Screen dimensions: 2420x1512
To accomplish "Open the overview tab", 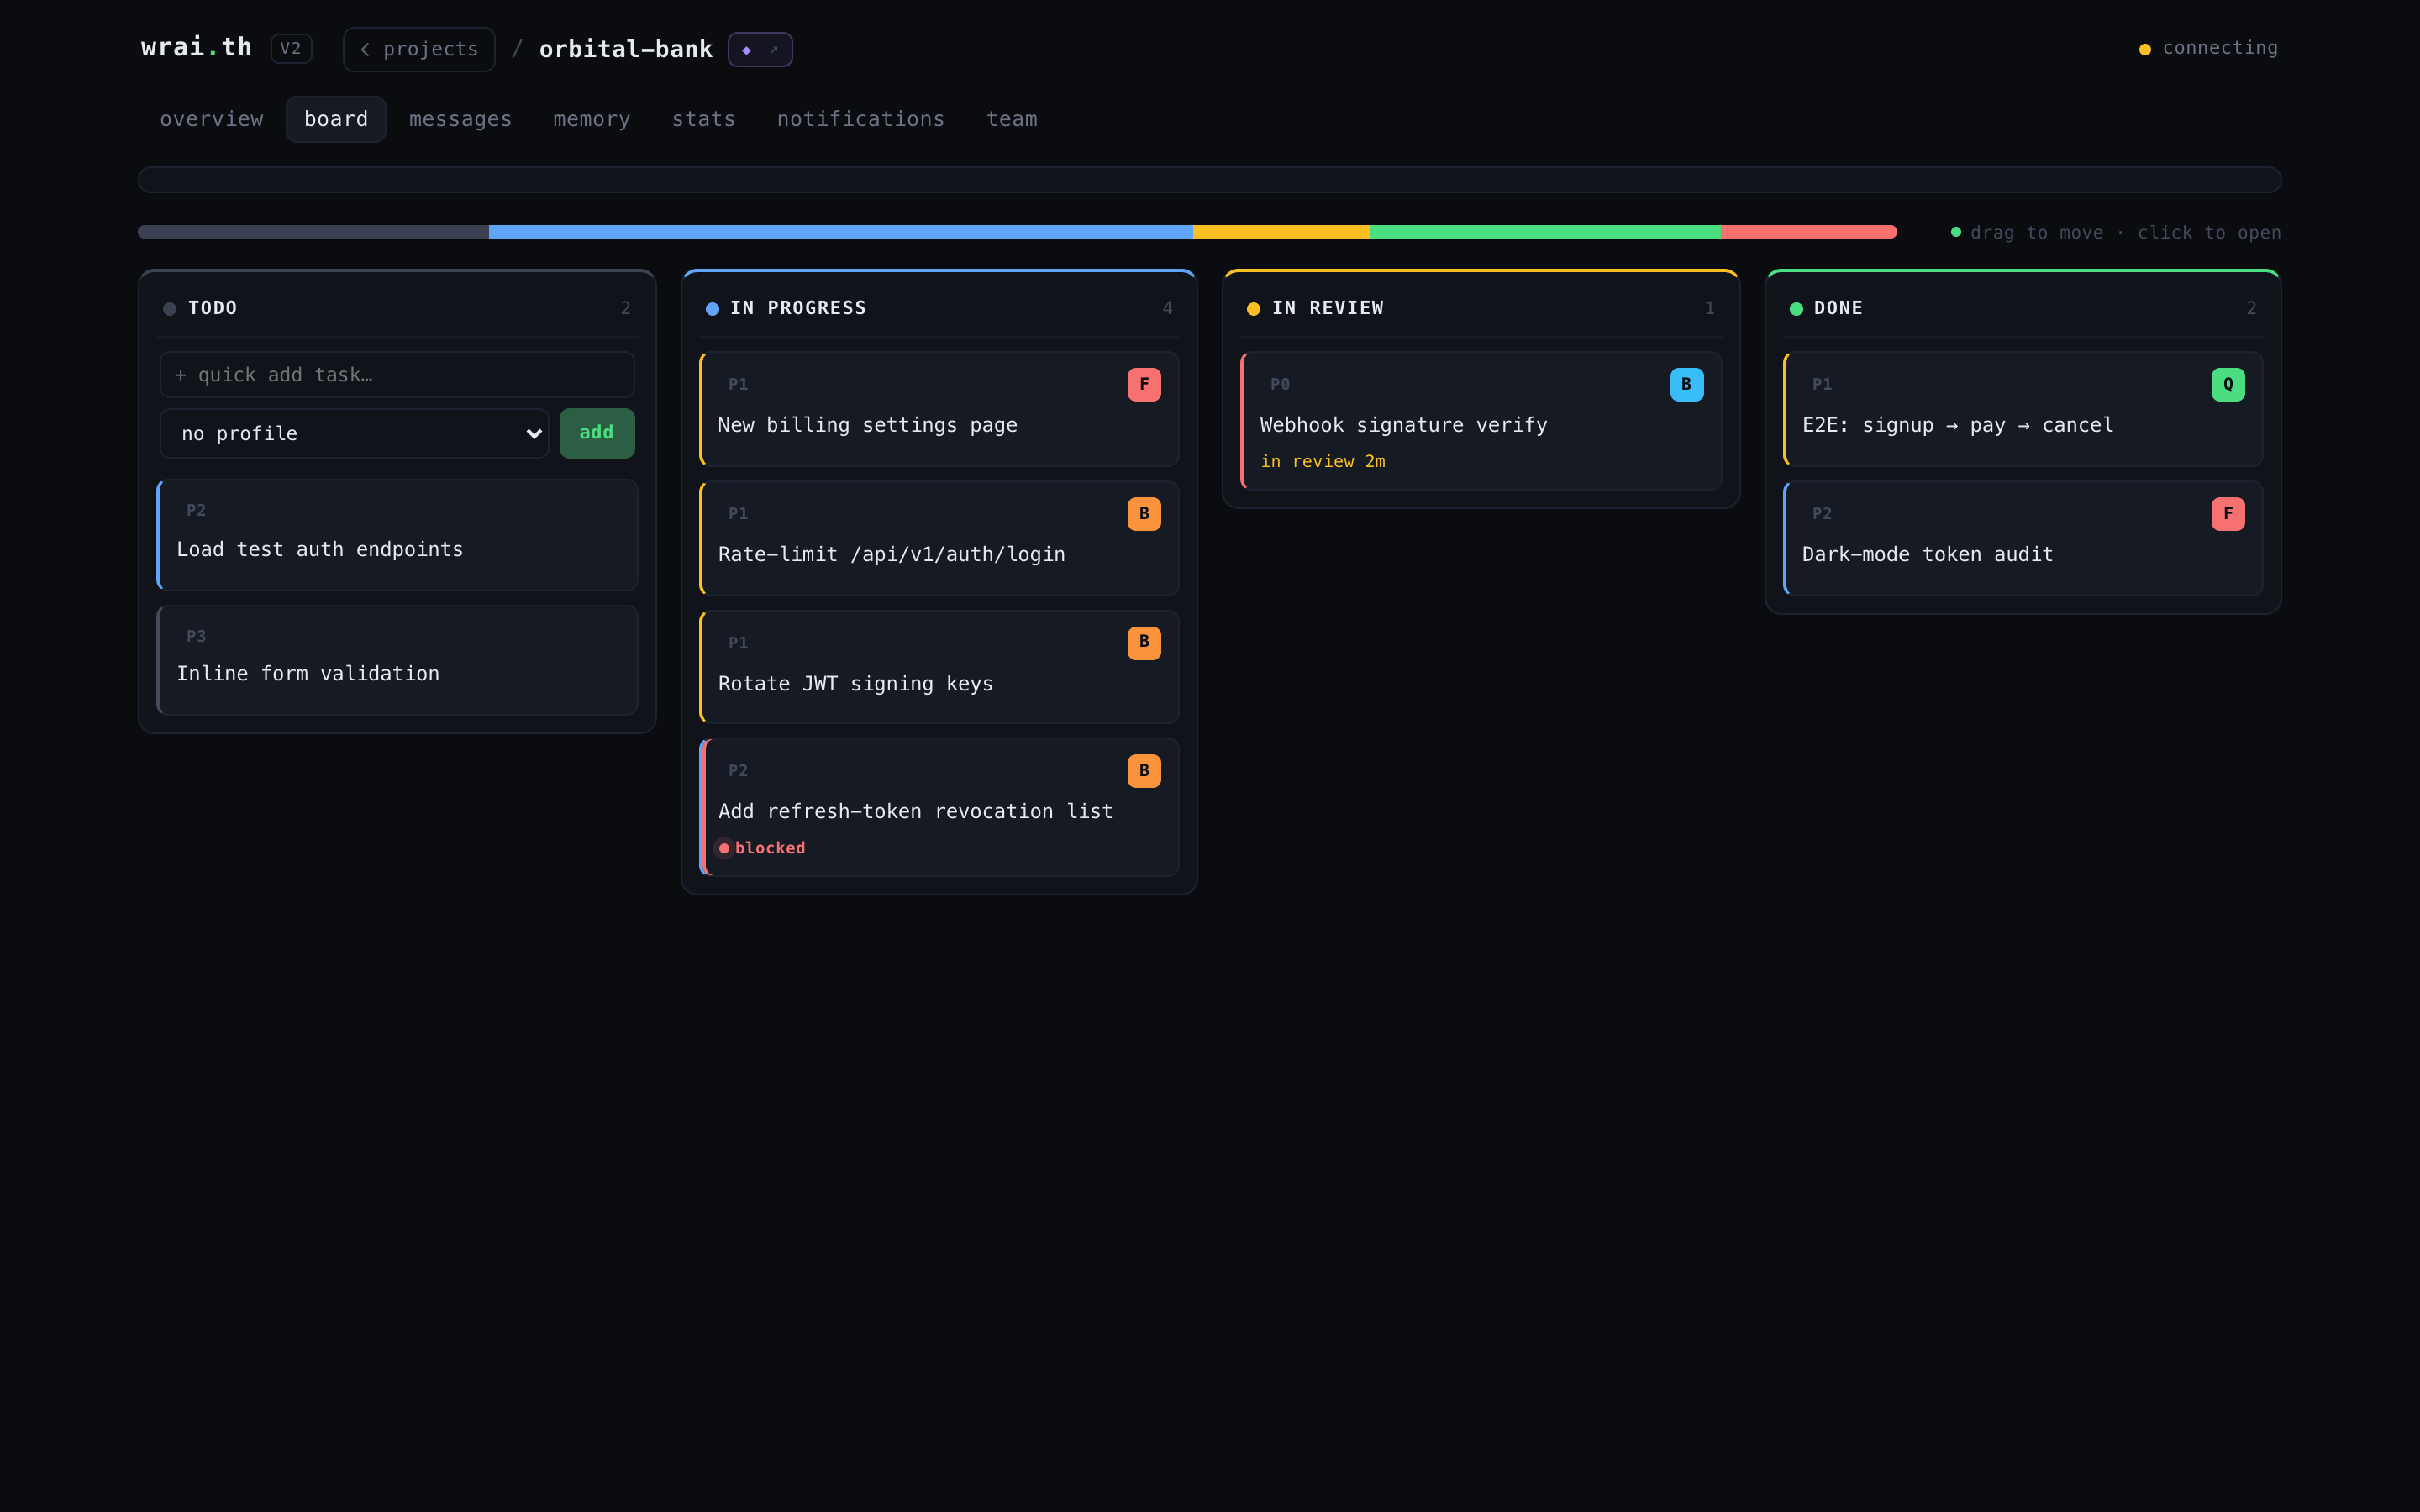I will click(x=212, y=119).
